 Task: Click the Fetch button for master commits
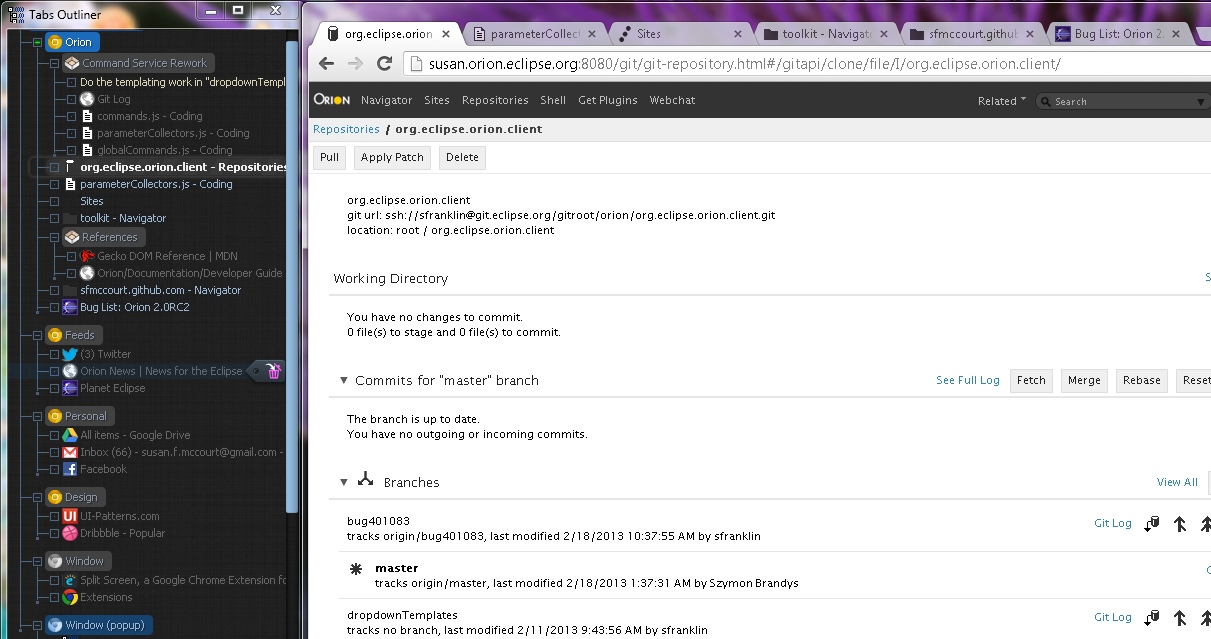(x=1031, y=380)
